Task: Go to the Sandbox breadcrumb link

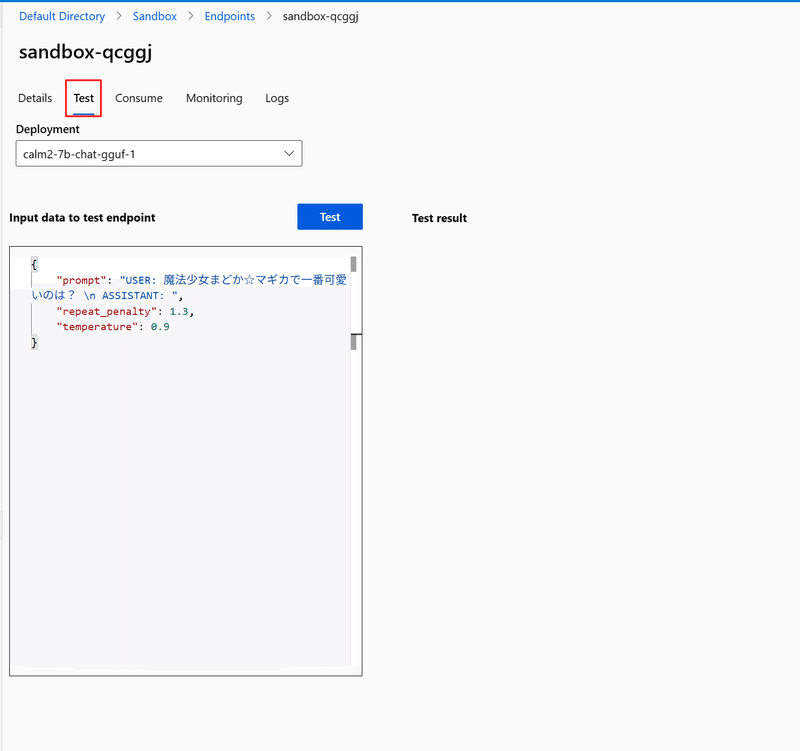Action: click(155, 16)
